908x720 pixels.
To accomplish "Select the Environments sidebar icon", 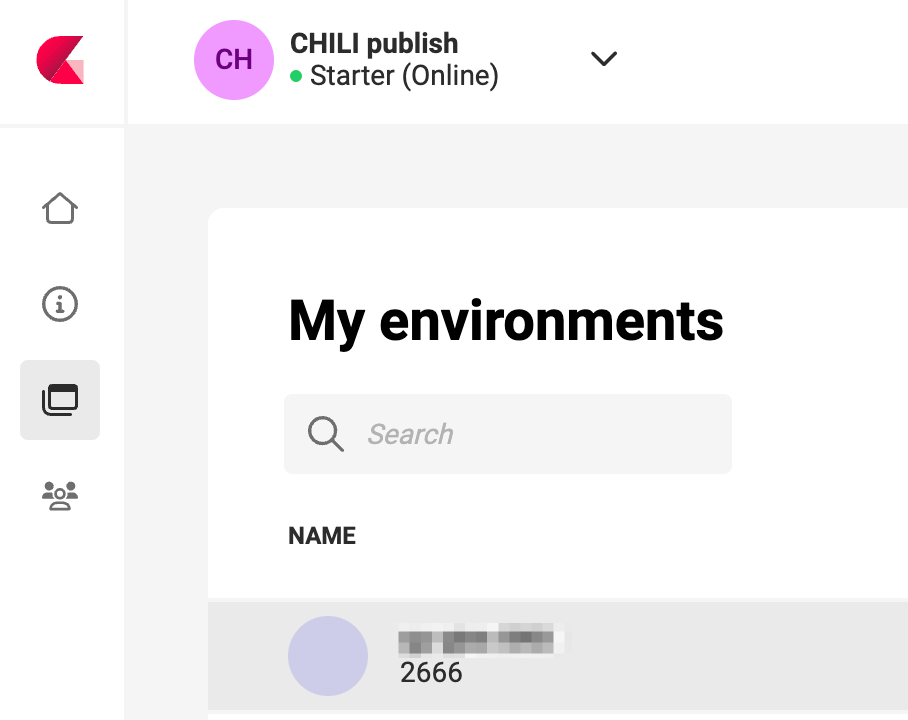I will click(x=60, y=400).
